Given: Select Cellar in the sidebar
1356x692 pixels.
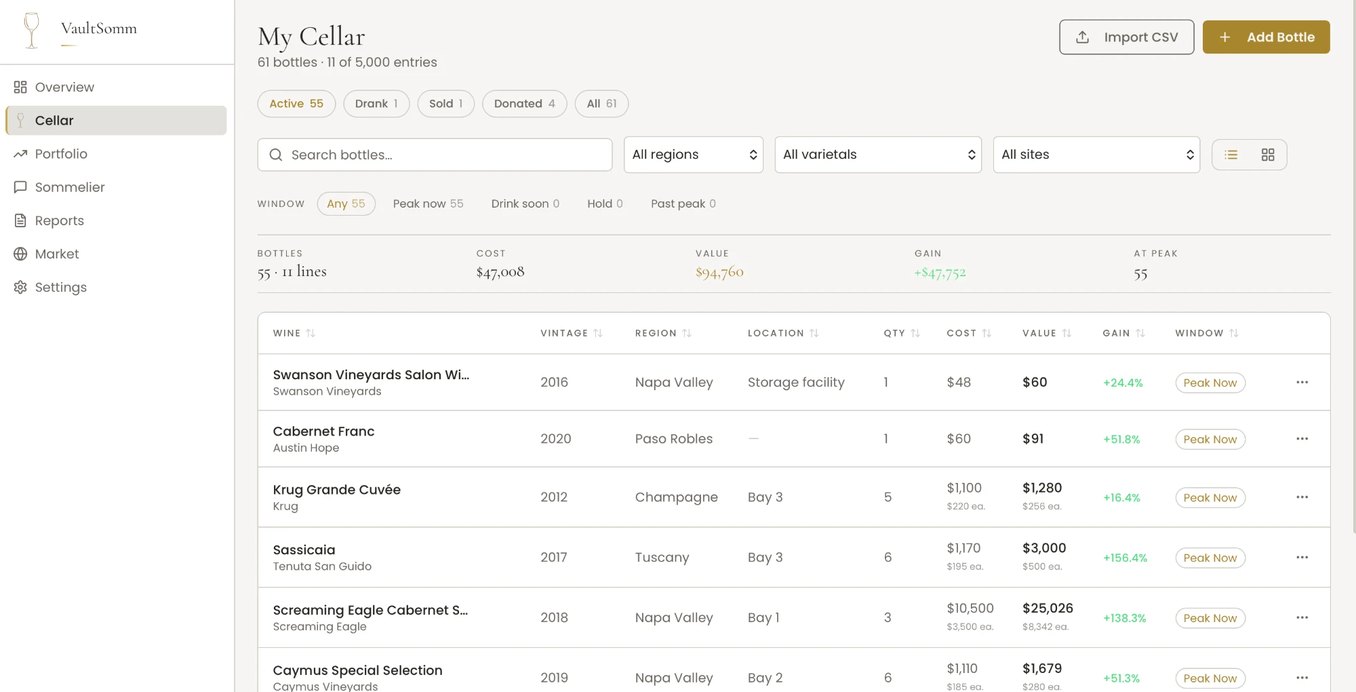Looking at the screenshot, I should pos(116,120).
